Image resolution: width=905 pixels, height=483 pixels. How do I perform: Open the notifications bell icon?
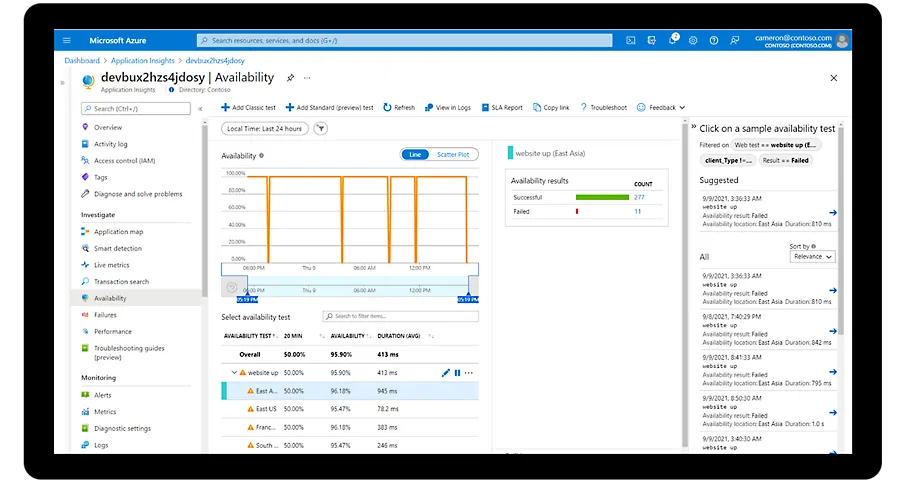(x=674, y=40)
